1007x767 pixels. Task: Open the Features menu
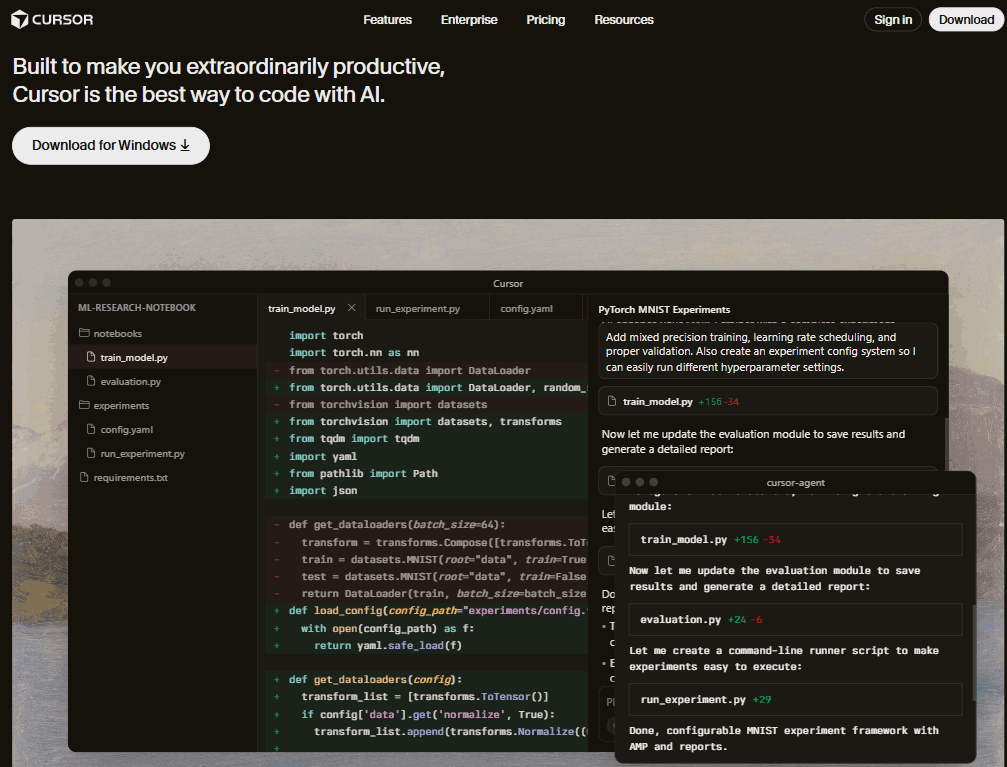[387, 20]
